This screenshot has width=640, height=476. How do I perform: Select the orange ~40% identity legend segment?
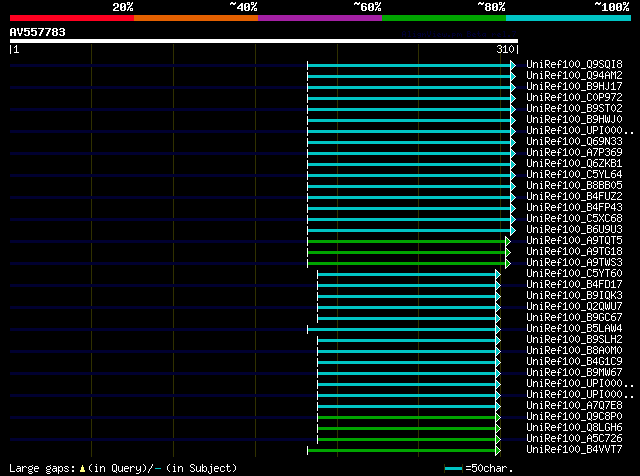click(196, 18)
